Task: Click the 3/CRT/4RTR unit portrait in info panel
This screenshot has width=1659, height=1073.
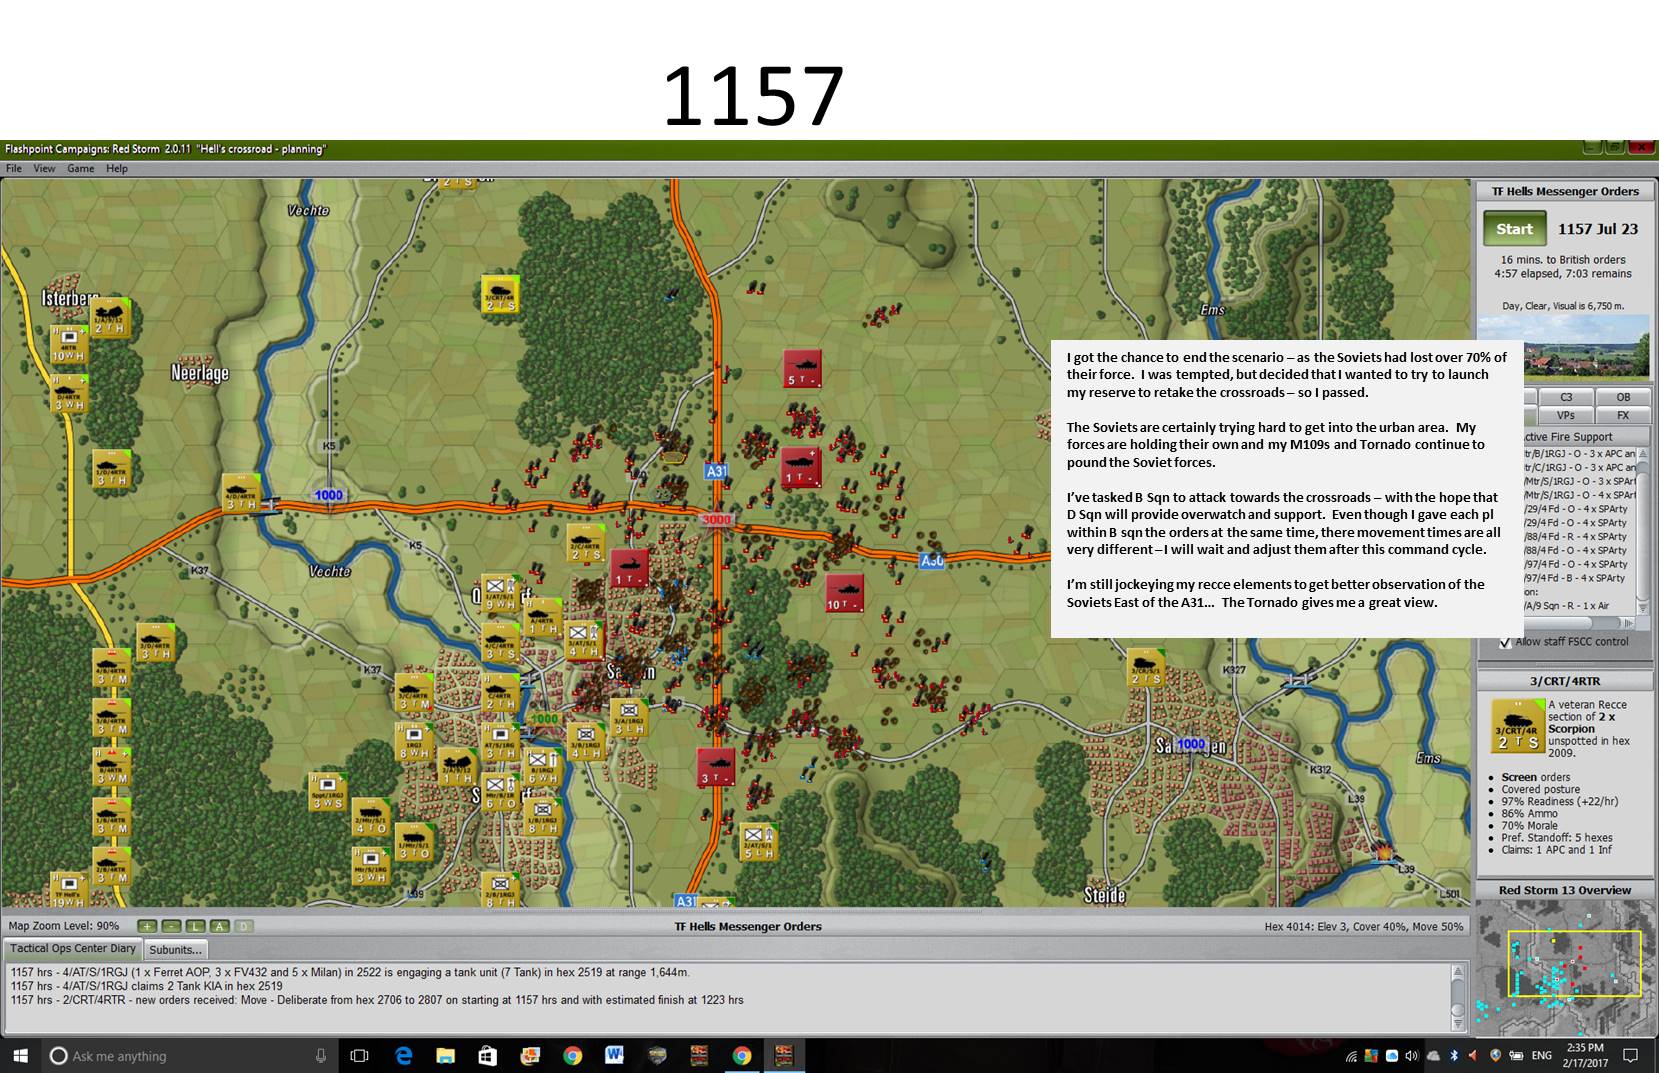Action: pyautogui.click(x=1516, y=726)
